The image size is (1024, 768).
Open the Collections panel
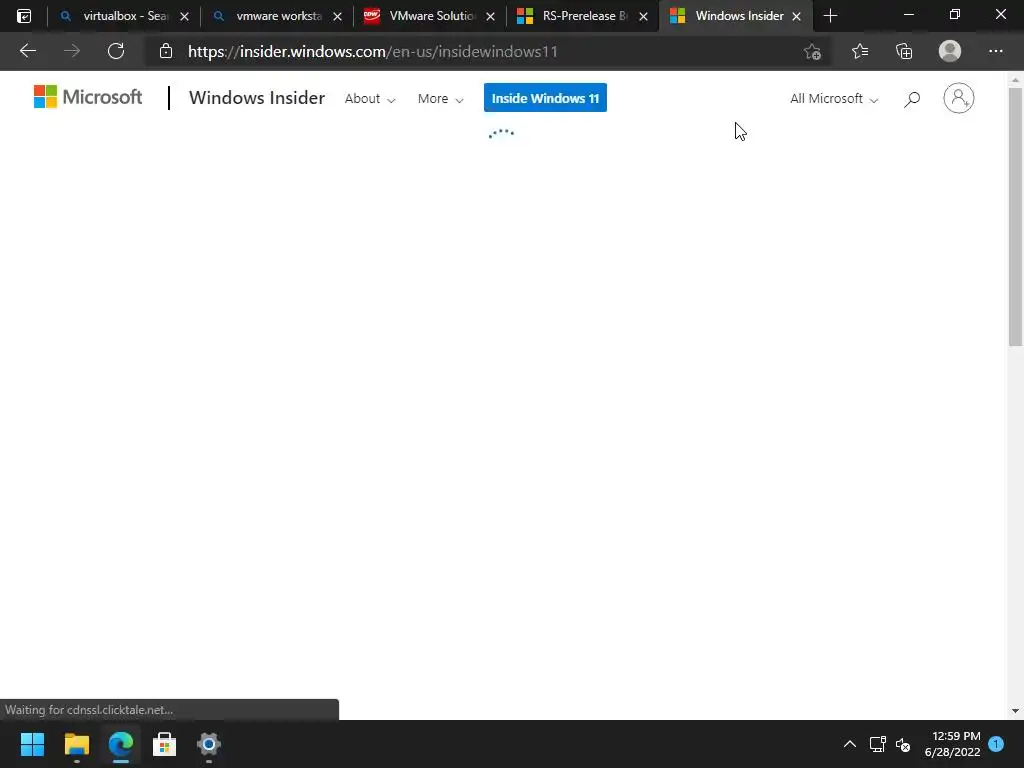(x=904, y=51)
